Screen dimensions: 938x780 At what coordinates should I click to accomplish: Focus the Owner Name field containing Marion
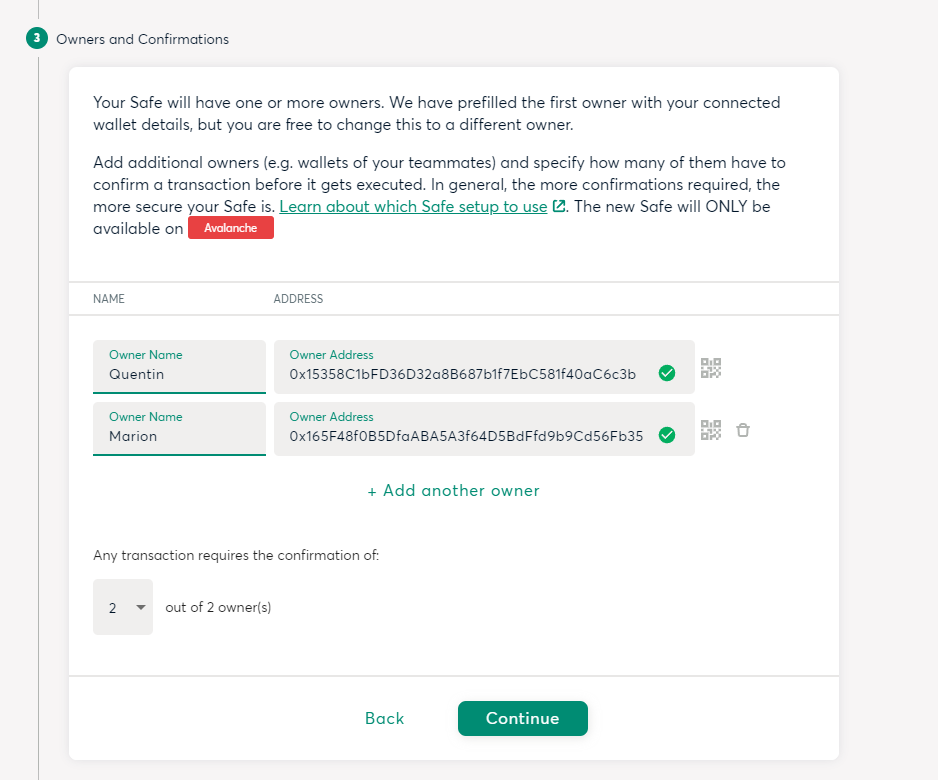(x=179, y=436)
